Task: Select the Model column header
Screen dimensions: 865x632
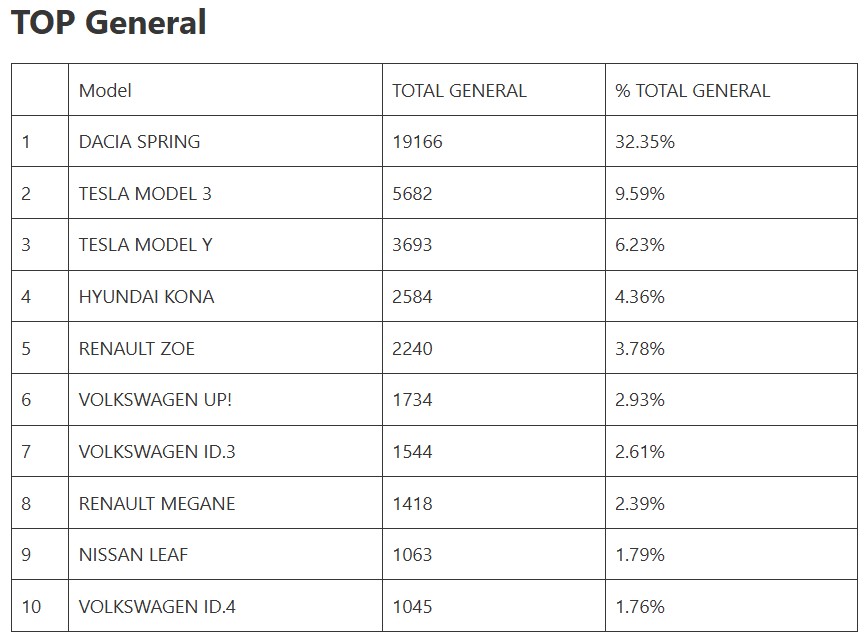Action: pyautogui.click(x=105, y=90)
